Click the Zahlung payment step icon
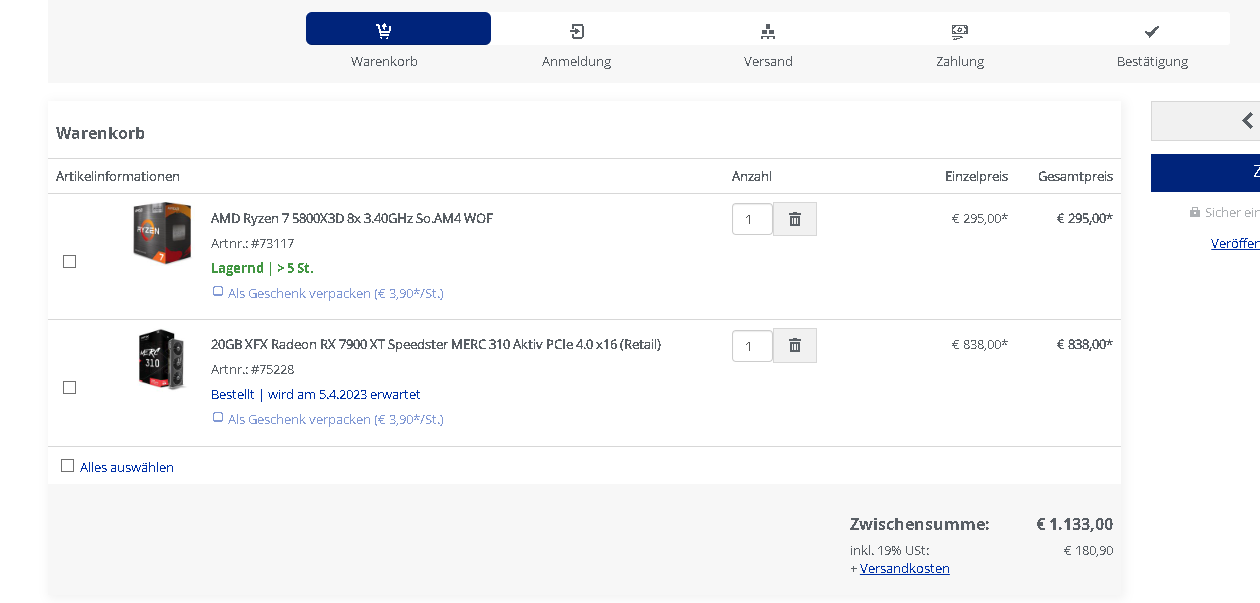Viewport: 1260px width, 603px height. (x=960, y=31)
